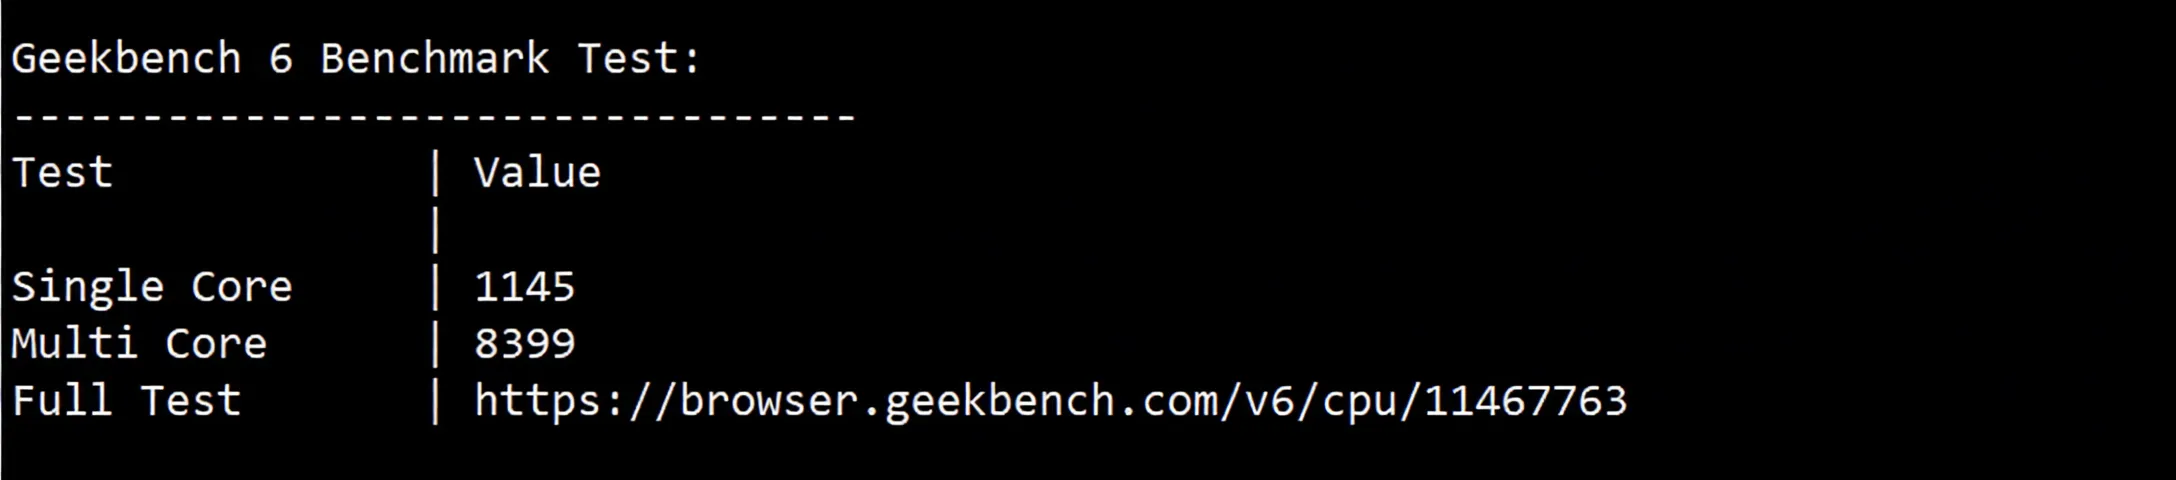Click the pipe separator in the blank row

[435, 231]
